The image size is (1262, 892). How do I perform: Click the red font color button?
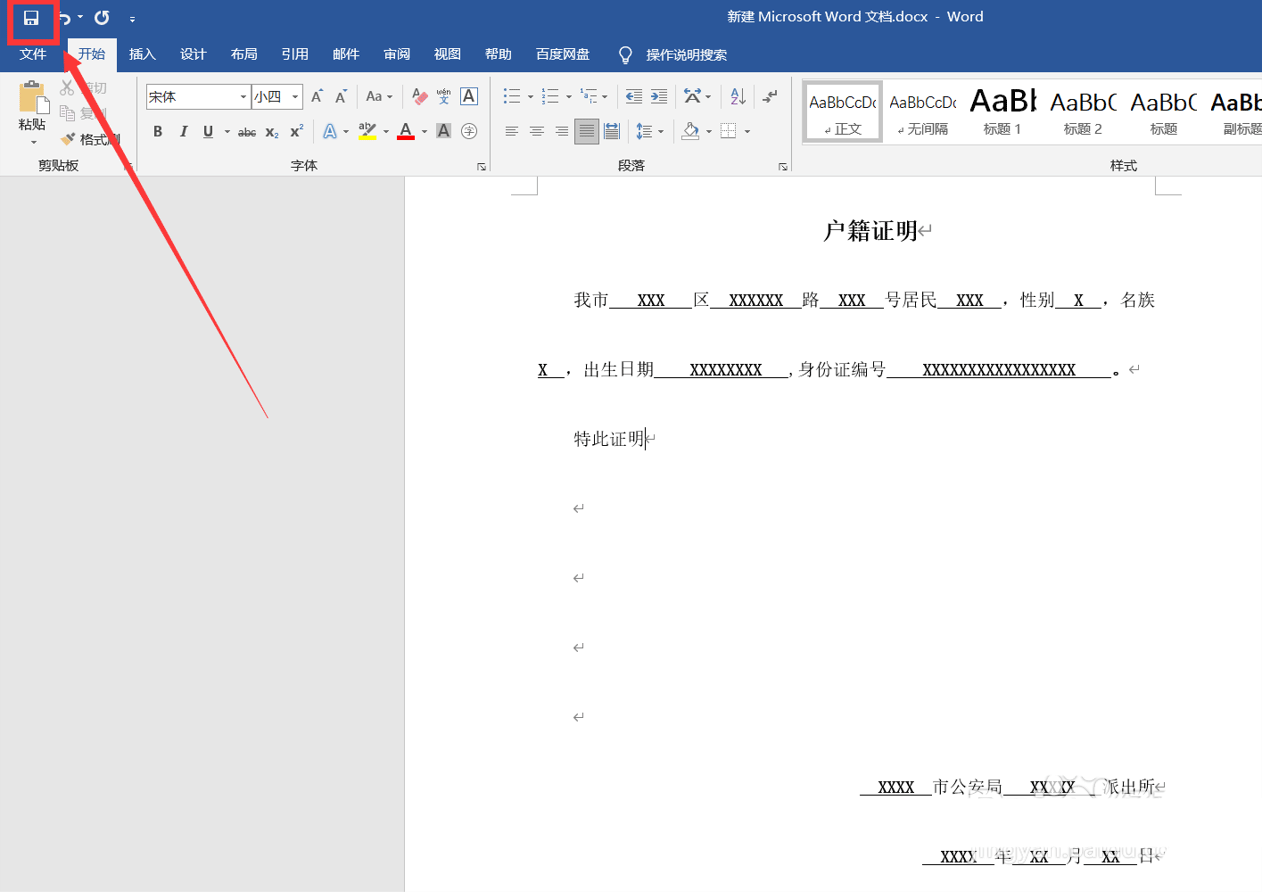tap(405, 132)
